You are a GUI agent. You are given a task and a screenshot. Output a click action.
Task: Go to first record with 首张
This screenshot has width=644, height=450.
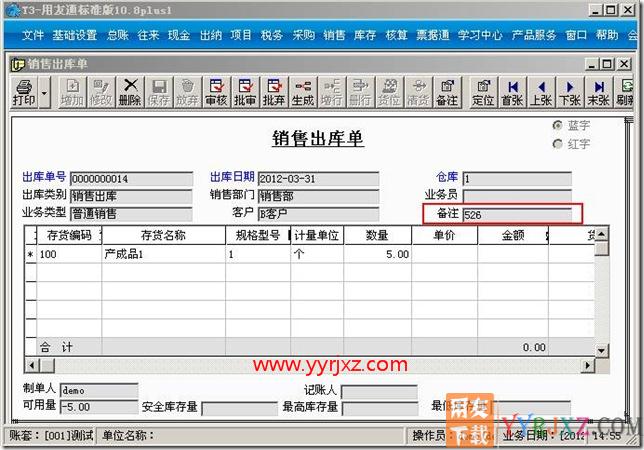point(512,93)
